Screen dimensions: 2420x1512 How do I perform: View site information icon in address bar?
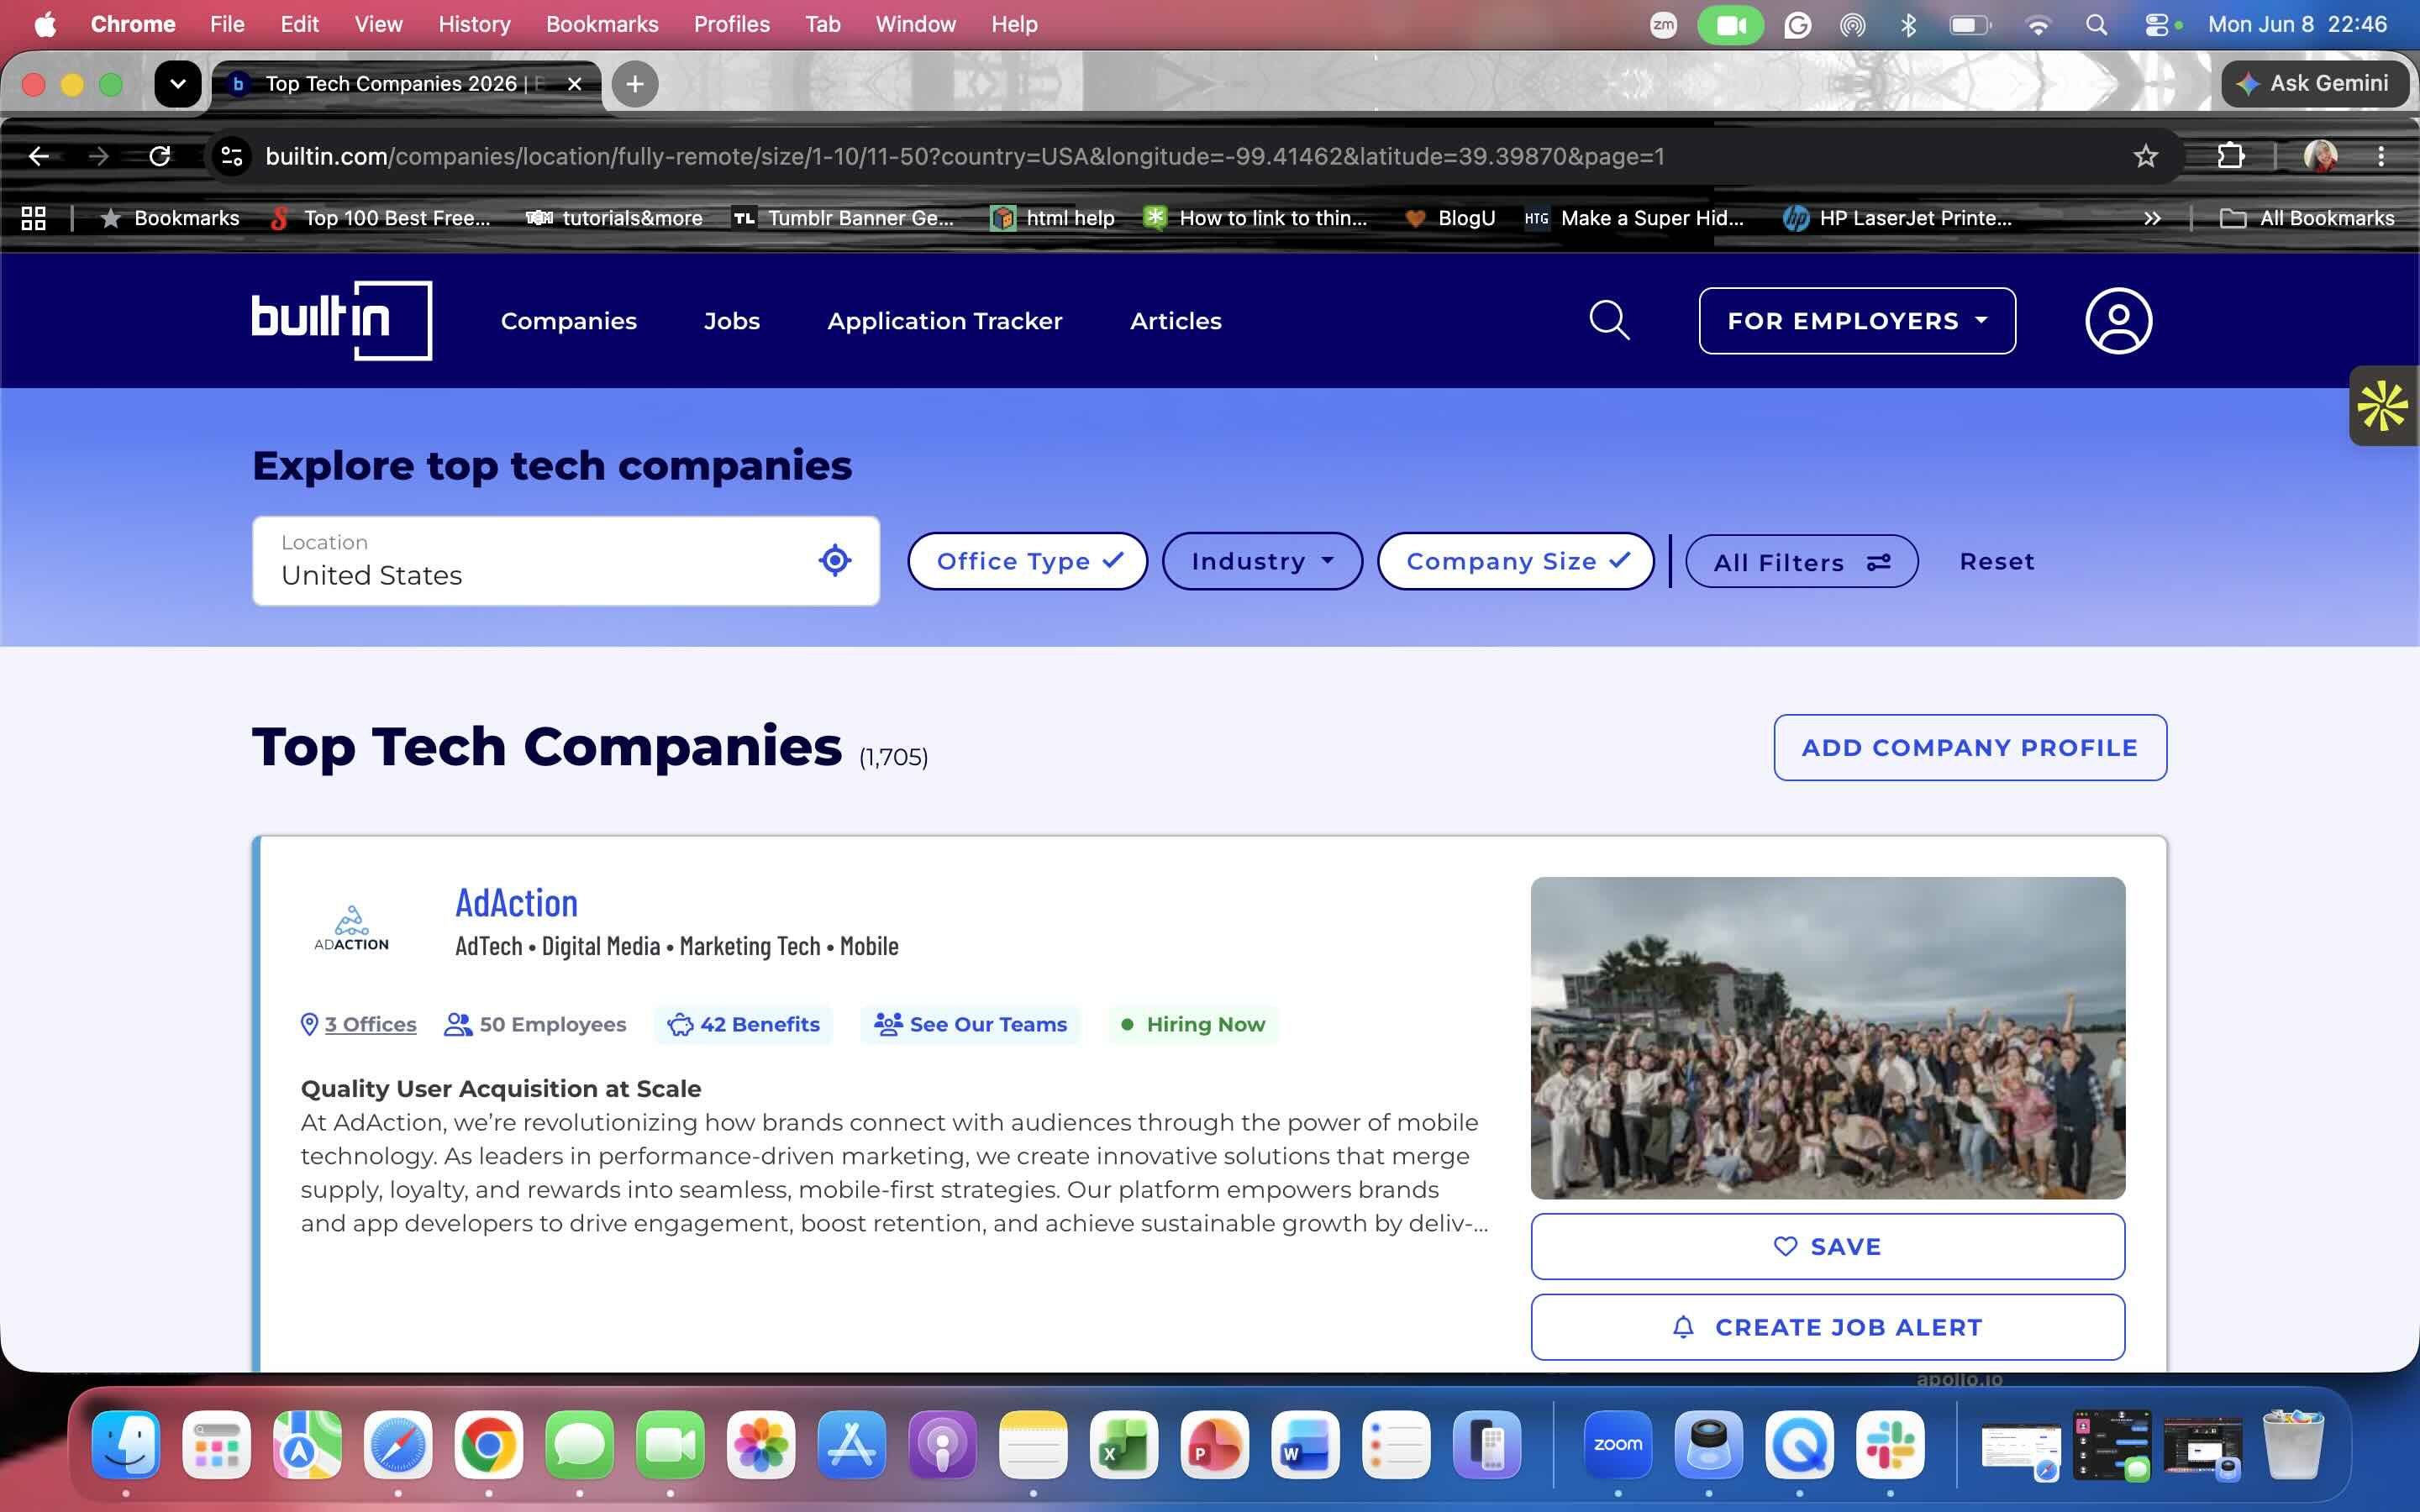232,156
